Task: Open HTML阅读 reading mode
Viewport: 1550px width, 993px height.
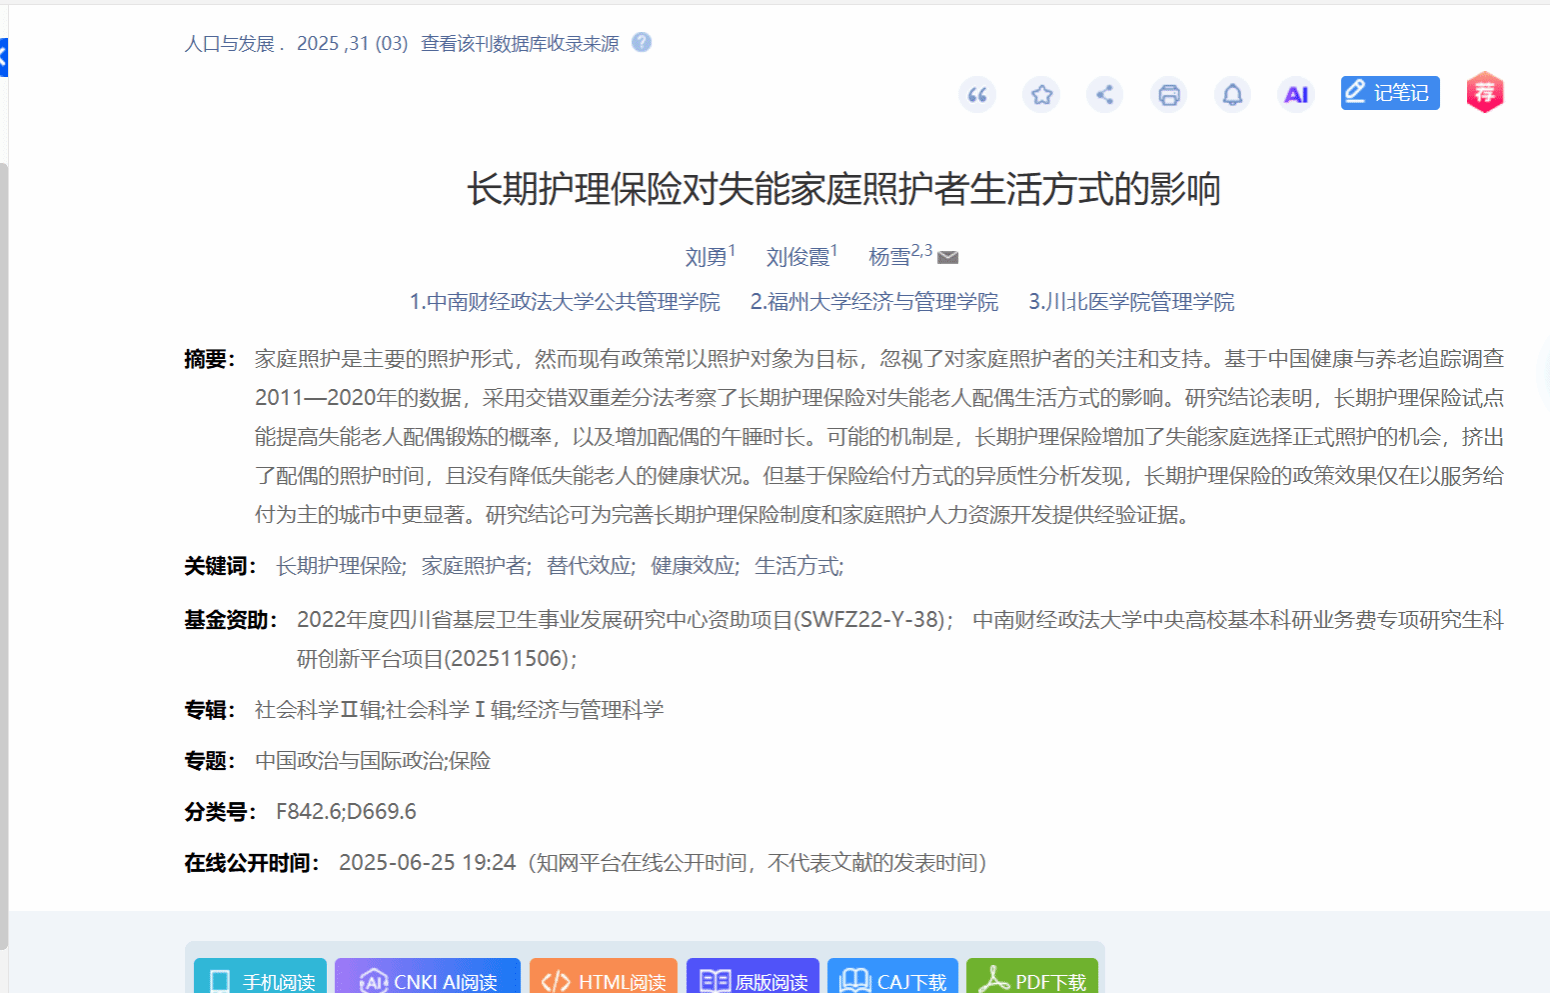Action: pyautogui.click(x=603, y=980)
